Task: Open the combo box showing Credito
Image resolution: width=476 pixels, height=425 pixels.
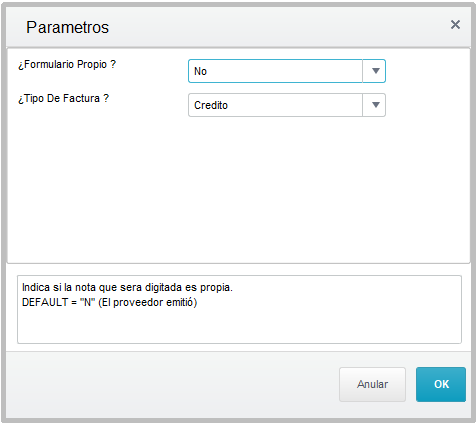Action: [x=287, y=105]
